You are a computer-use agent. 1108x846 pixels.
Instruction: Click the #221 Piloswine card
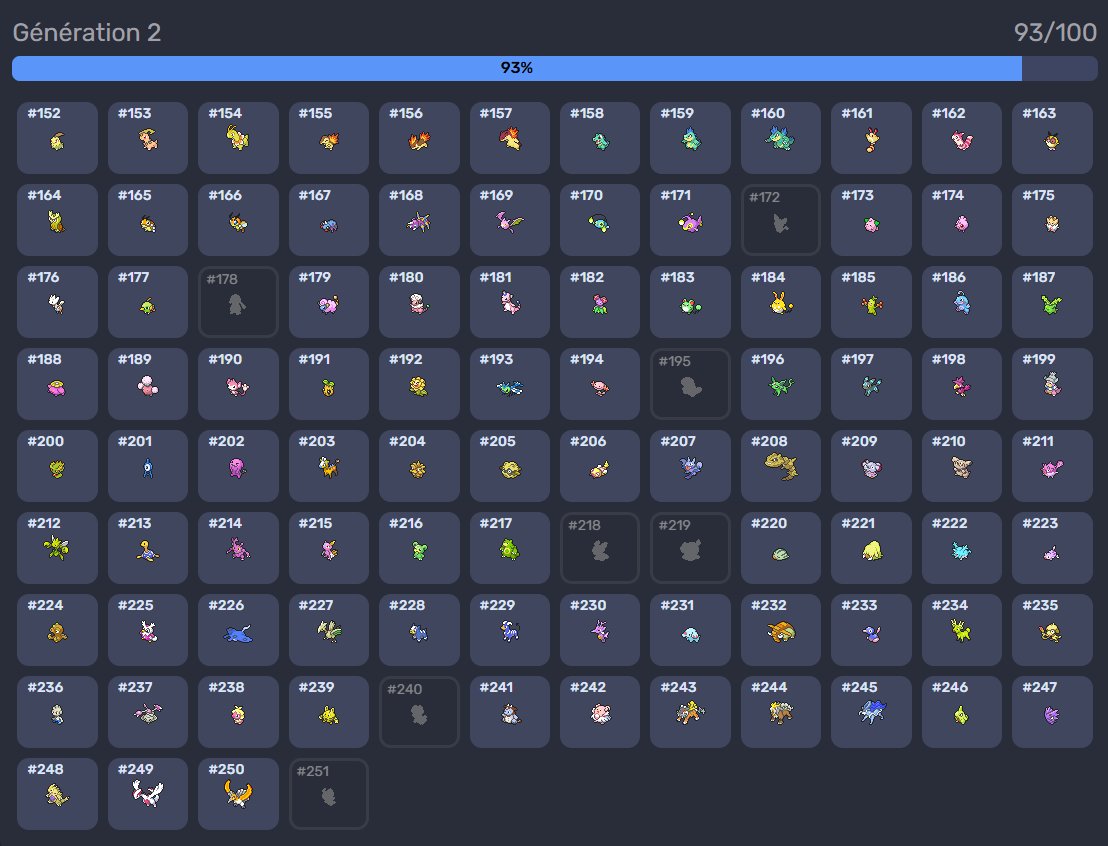click(871, 548)
